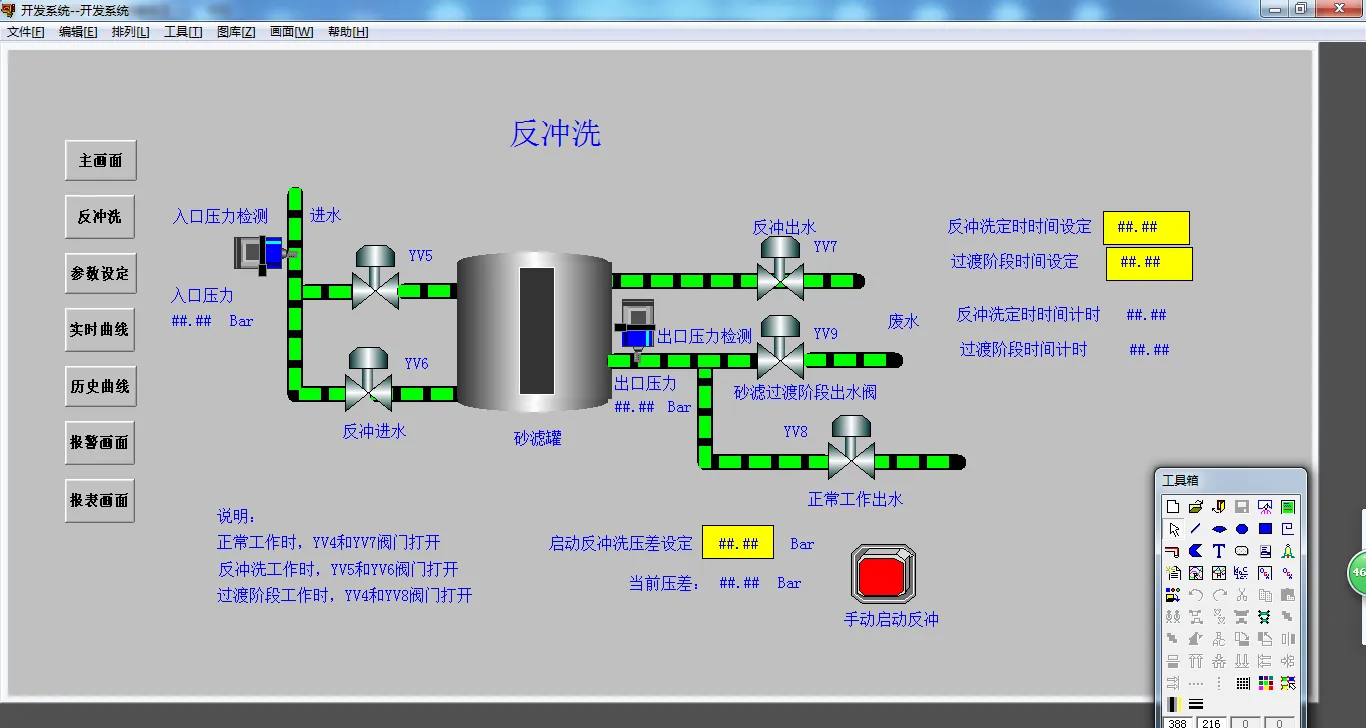Select the Line drawing tool
This screenshot has width=1366, height=728.
1195,529
